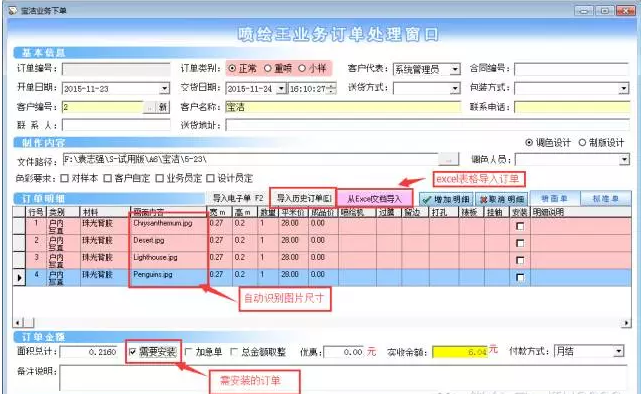Click into the 合同编号 input field
Viewport: 641px width, 394px height.
571,69
